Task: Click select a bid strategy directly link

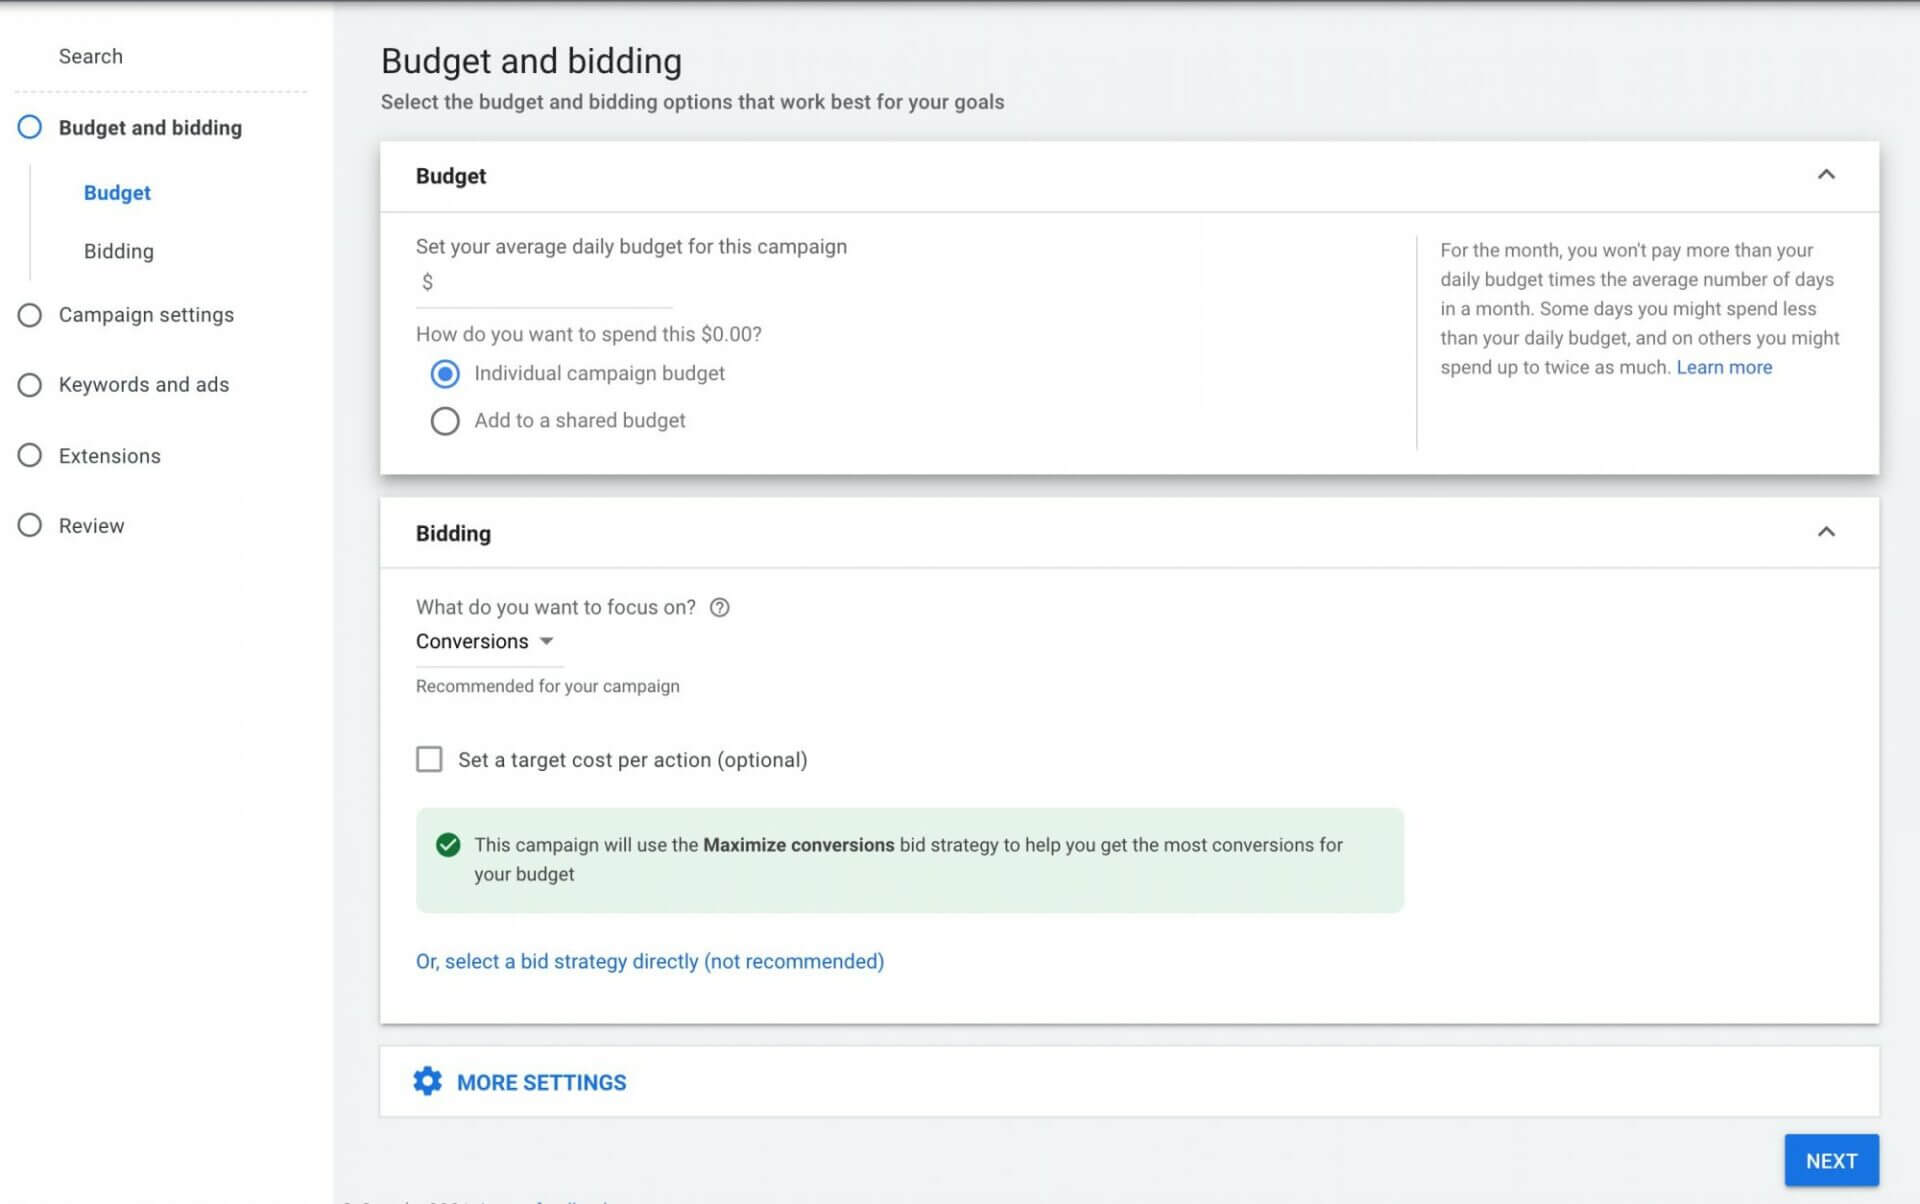Action: pyautogui.click(x=649, y=961)
